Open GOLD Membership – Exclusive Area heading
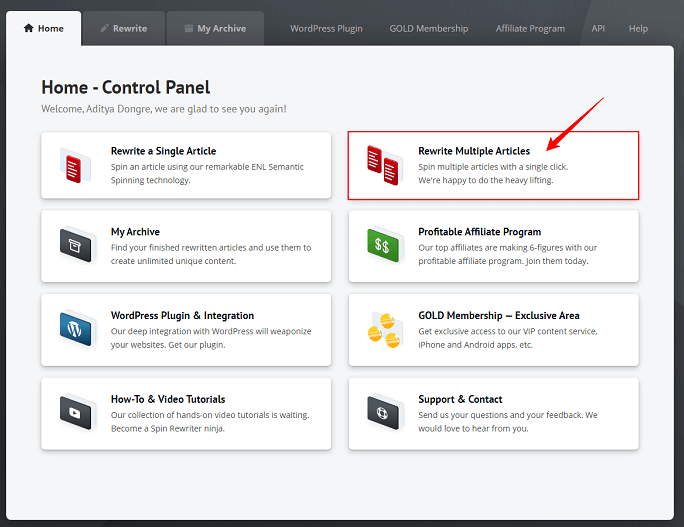684x527 pixels. click(499, 315)
